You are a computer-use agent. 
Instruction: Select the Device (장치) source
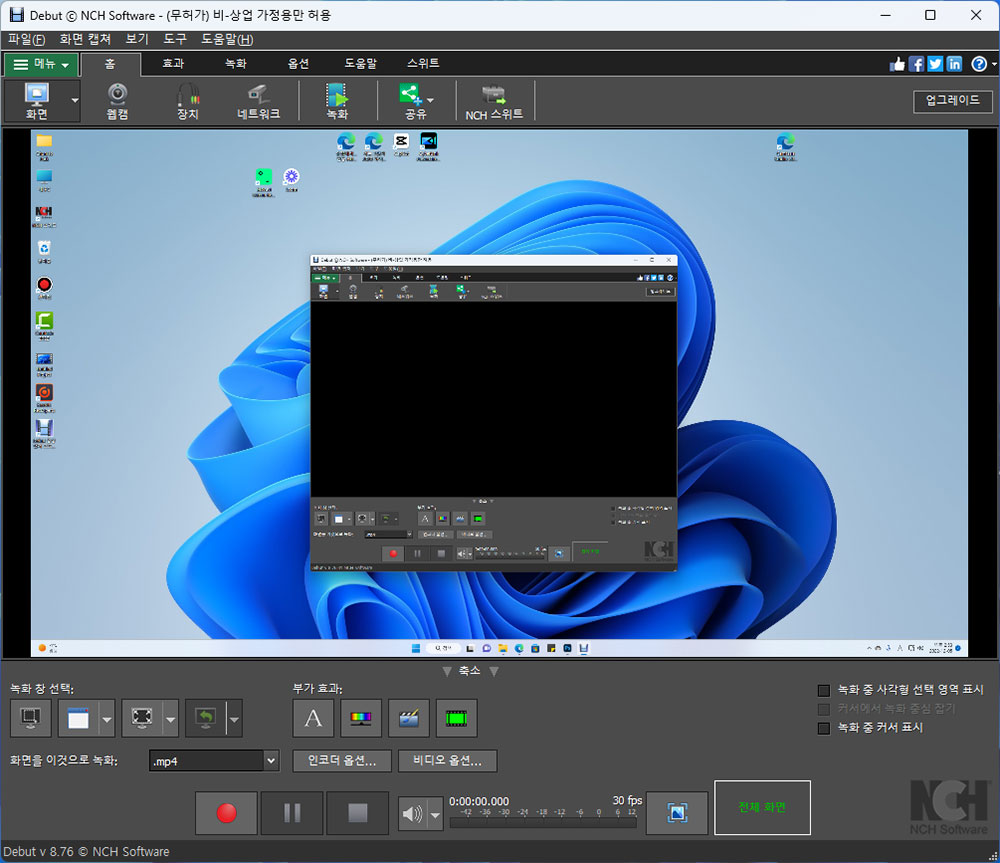coord(188,101)
